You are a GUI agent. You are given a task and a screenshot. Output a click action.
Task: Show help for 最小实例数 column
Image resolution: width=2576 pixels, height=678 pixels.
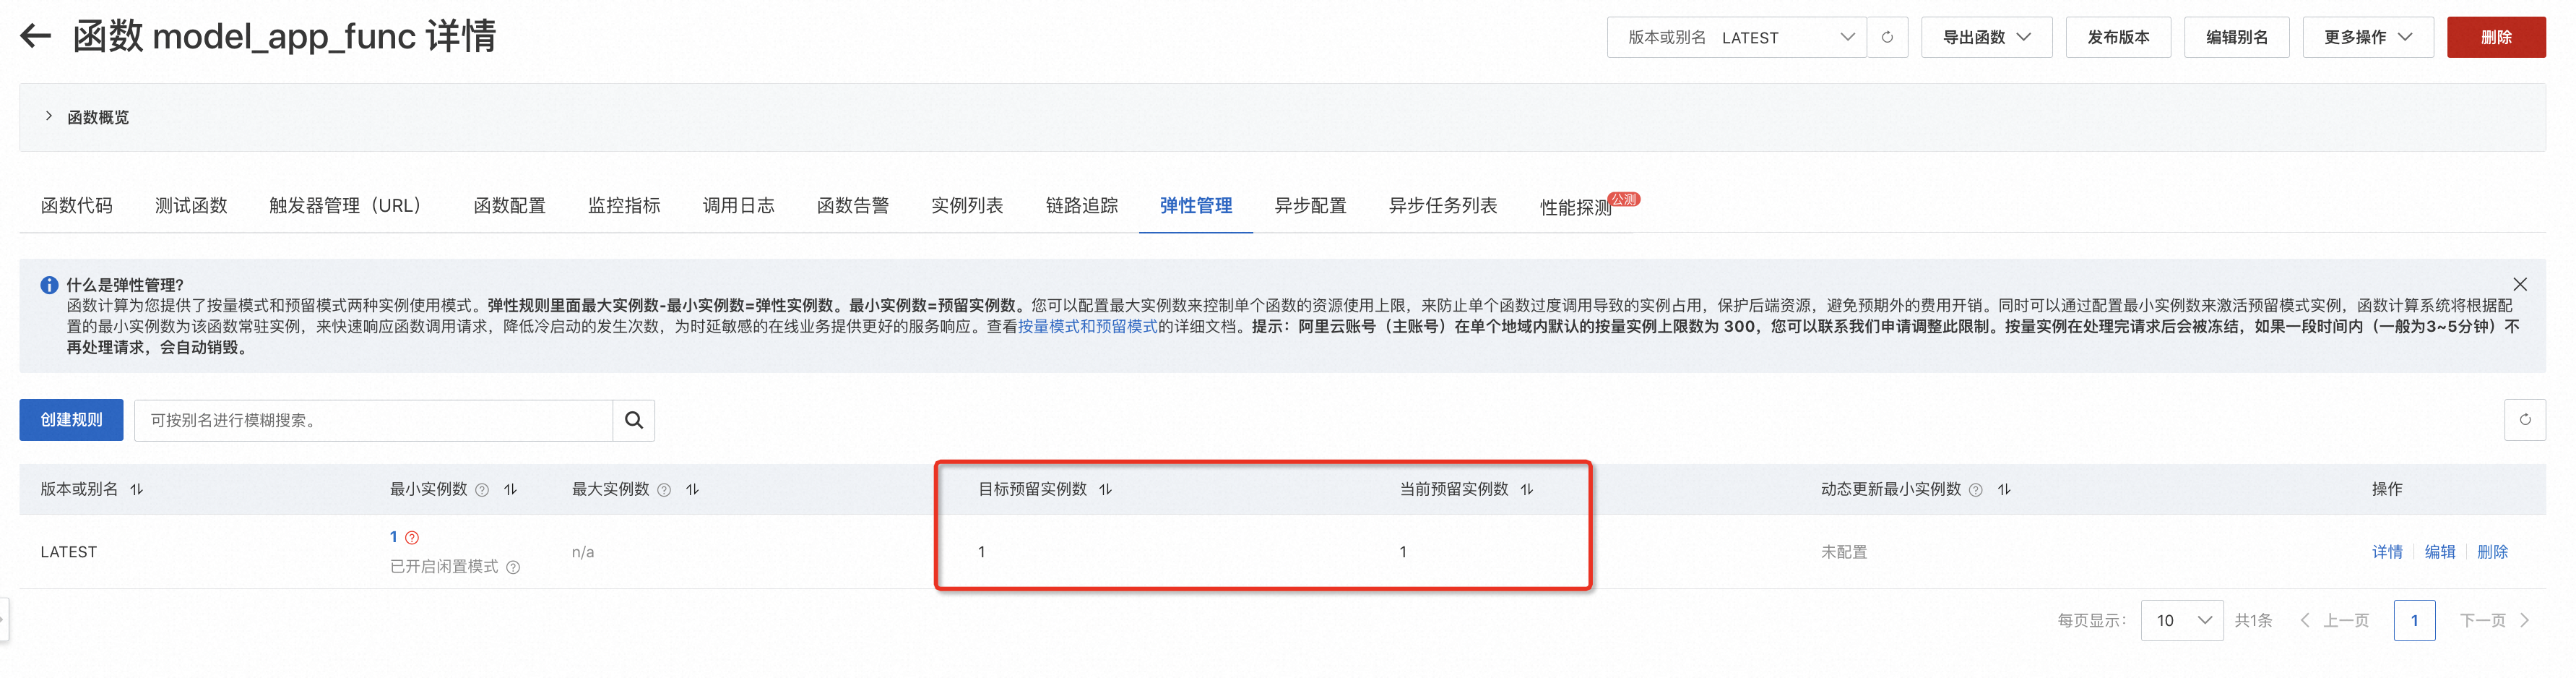482,490
